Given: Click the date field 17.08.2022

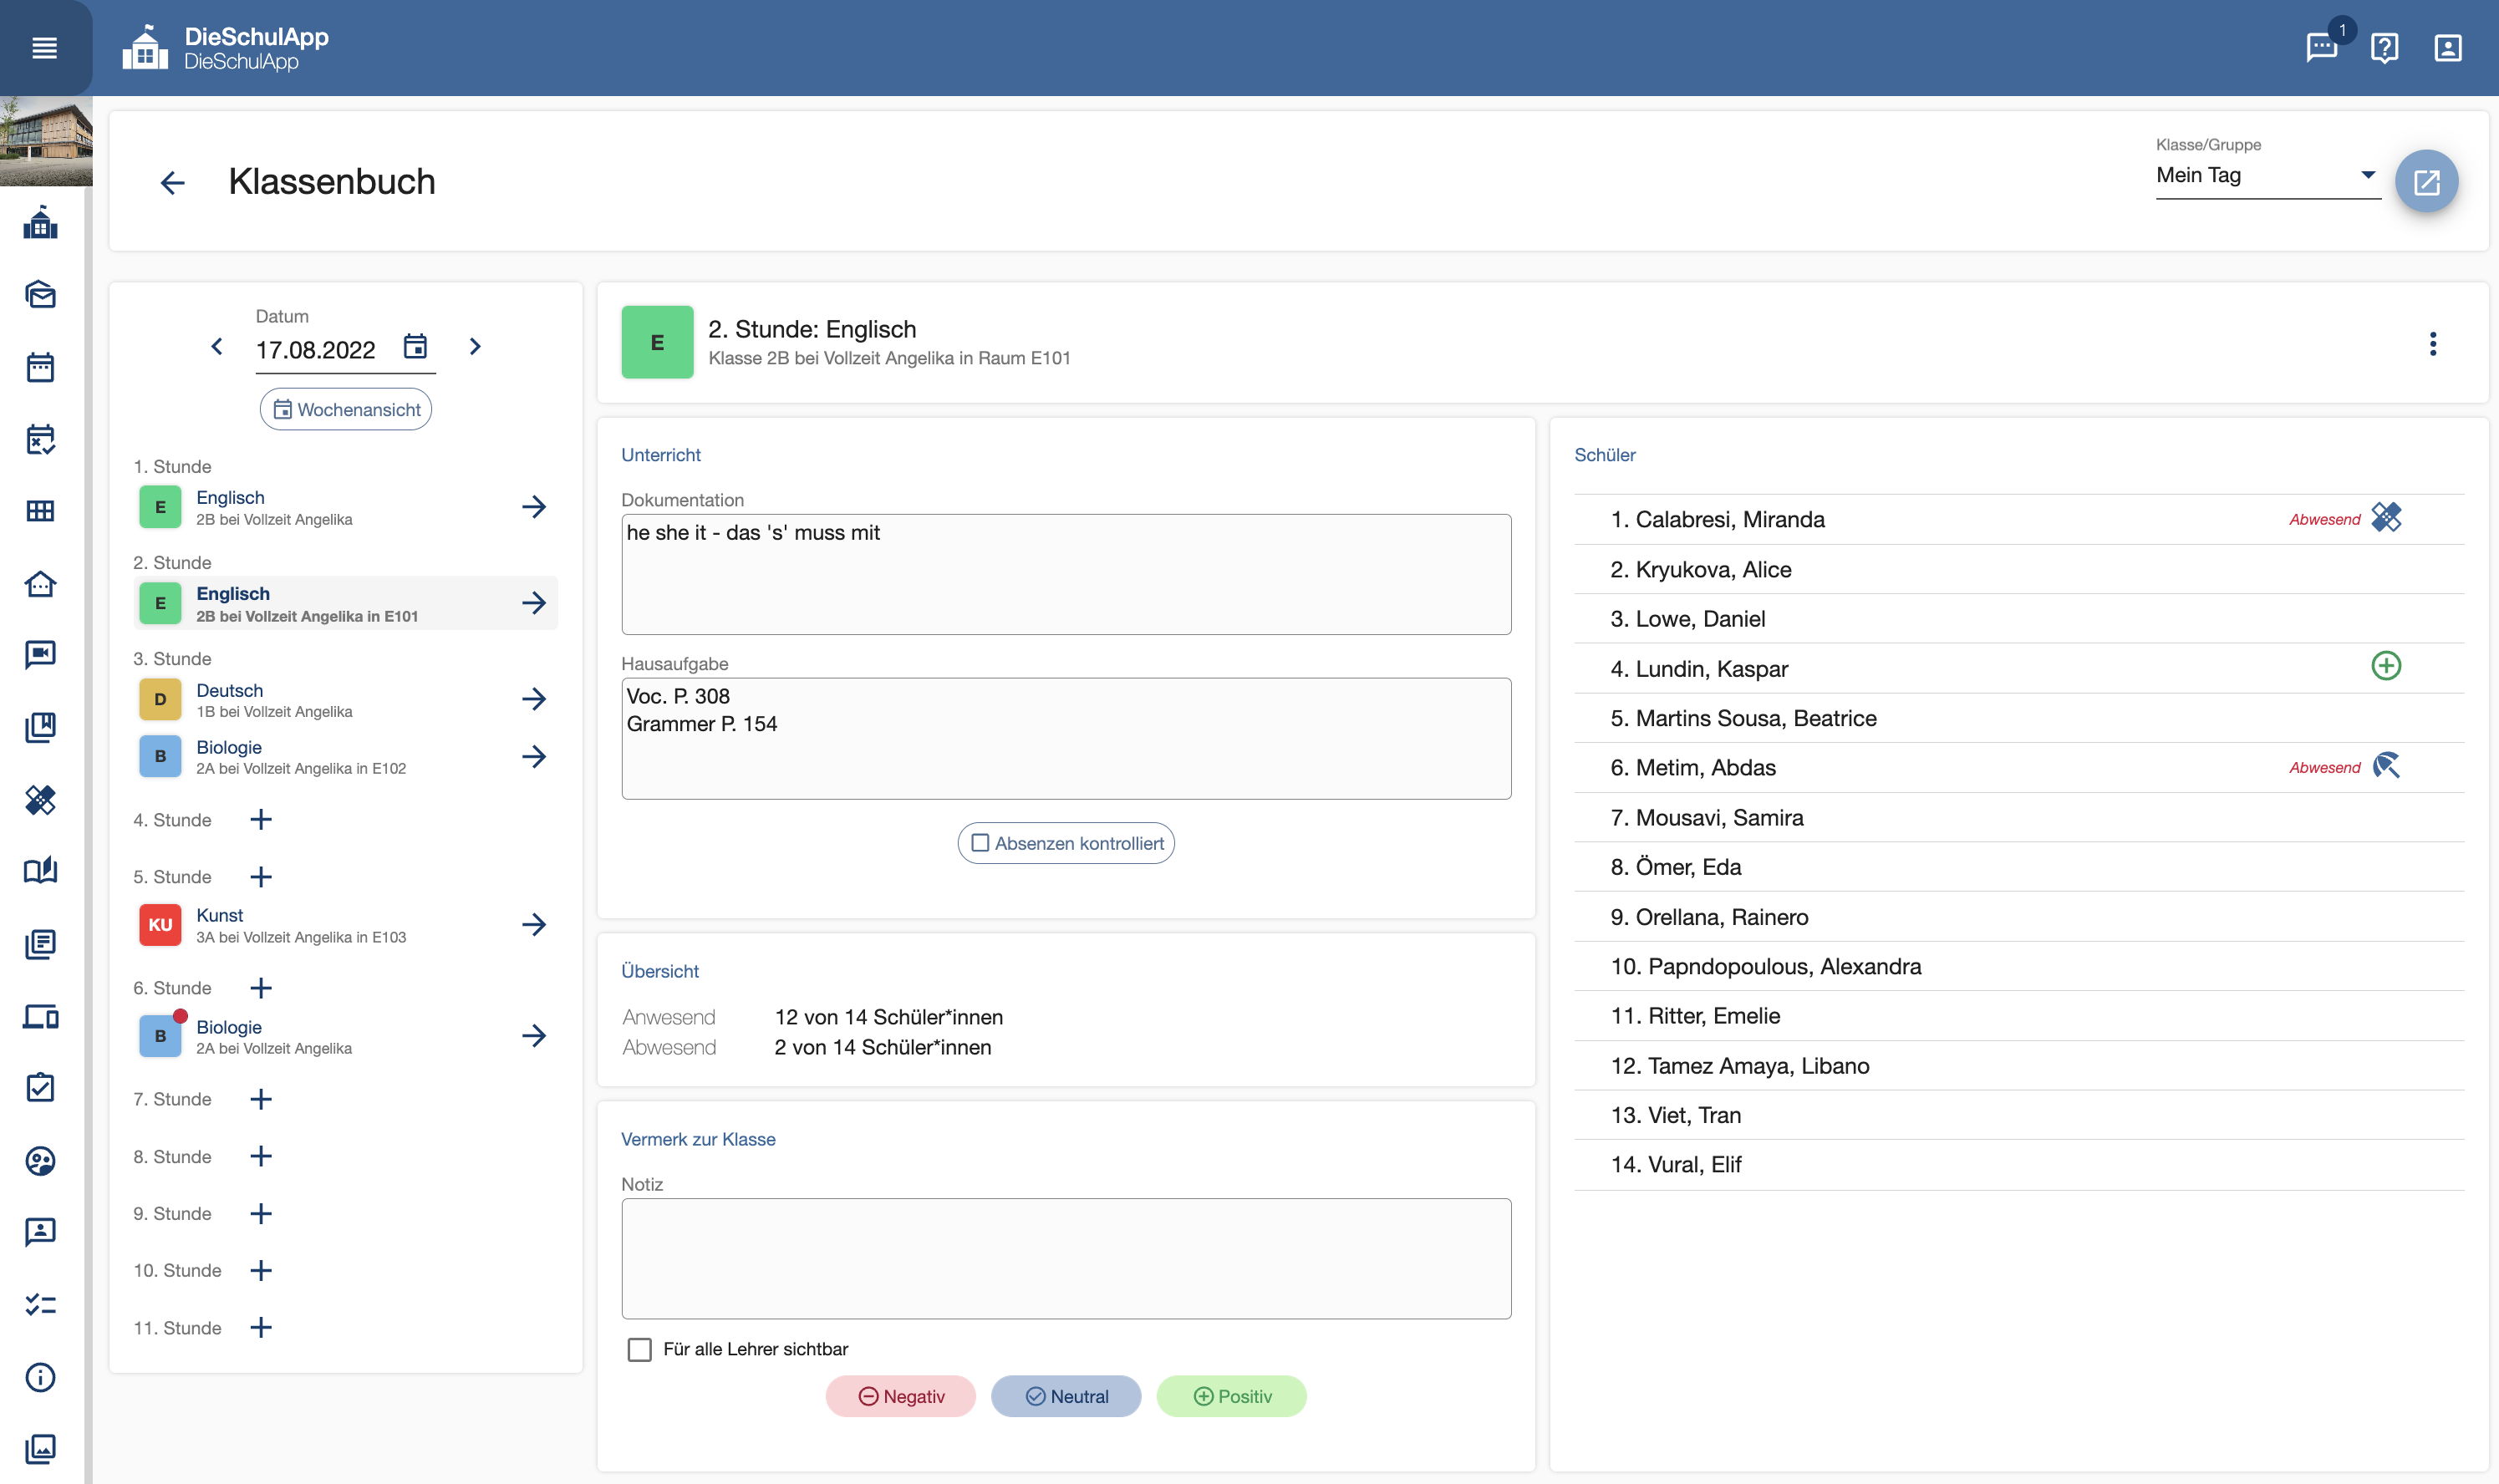Looking at the screenshot, I should (316, 350).
